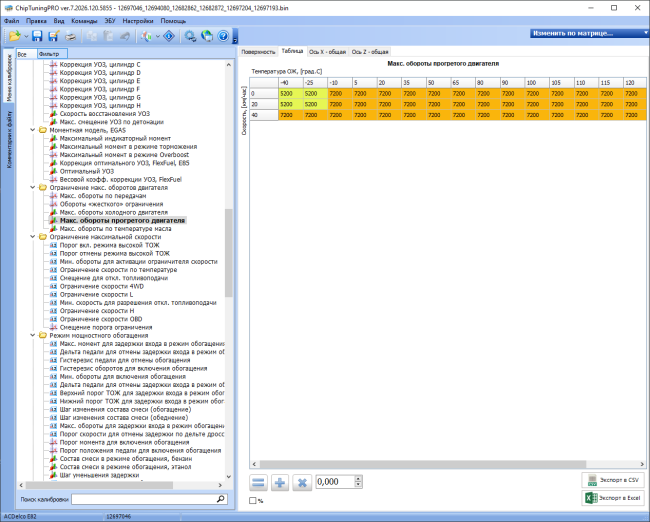Open settings via the gear toolbar icon
Screen dimensions: 650x522
point(190,36)
